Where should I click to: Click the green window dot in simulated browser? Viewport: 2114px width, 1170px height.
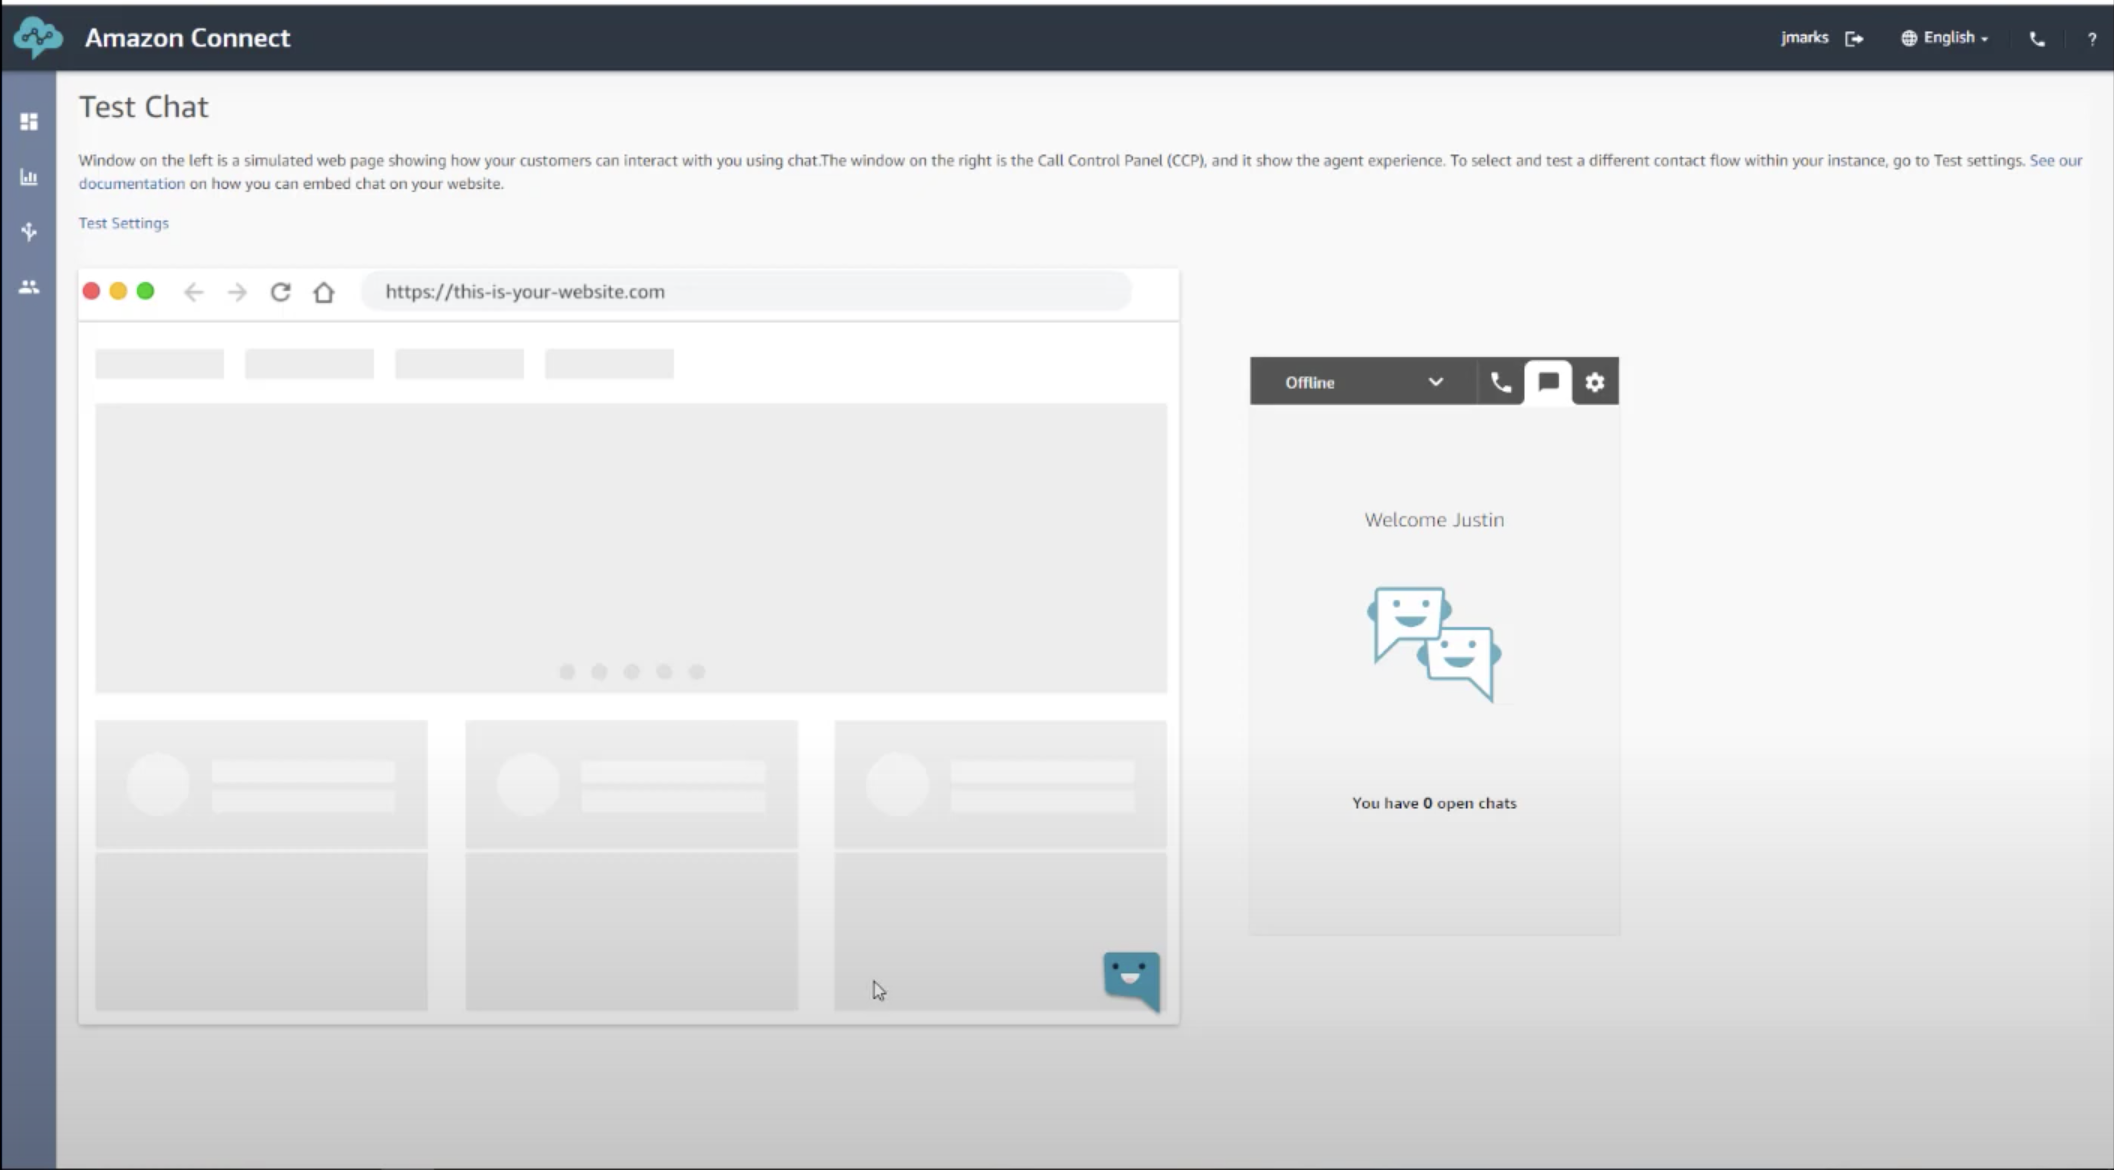click(145, 291)
